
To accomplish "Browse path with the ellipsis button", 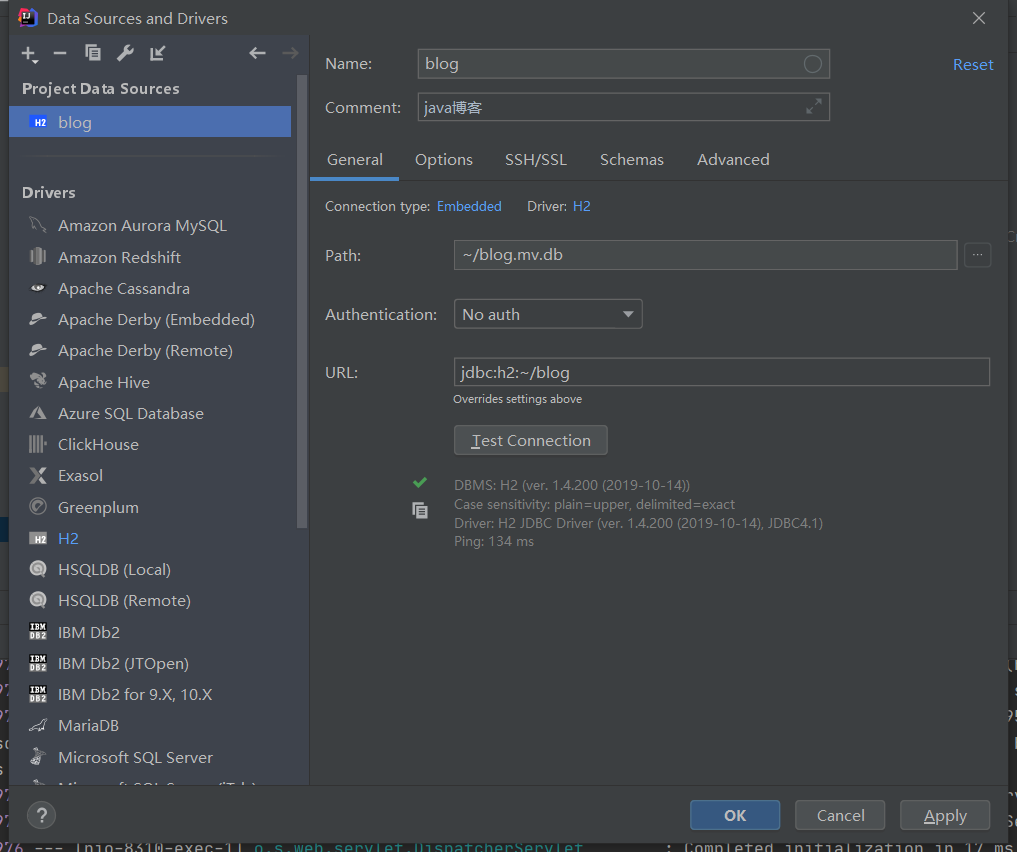I will click(x=977, y=255).
